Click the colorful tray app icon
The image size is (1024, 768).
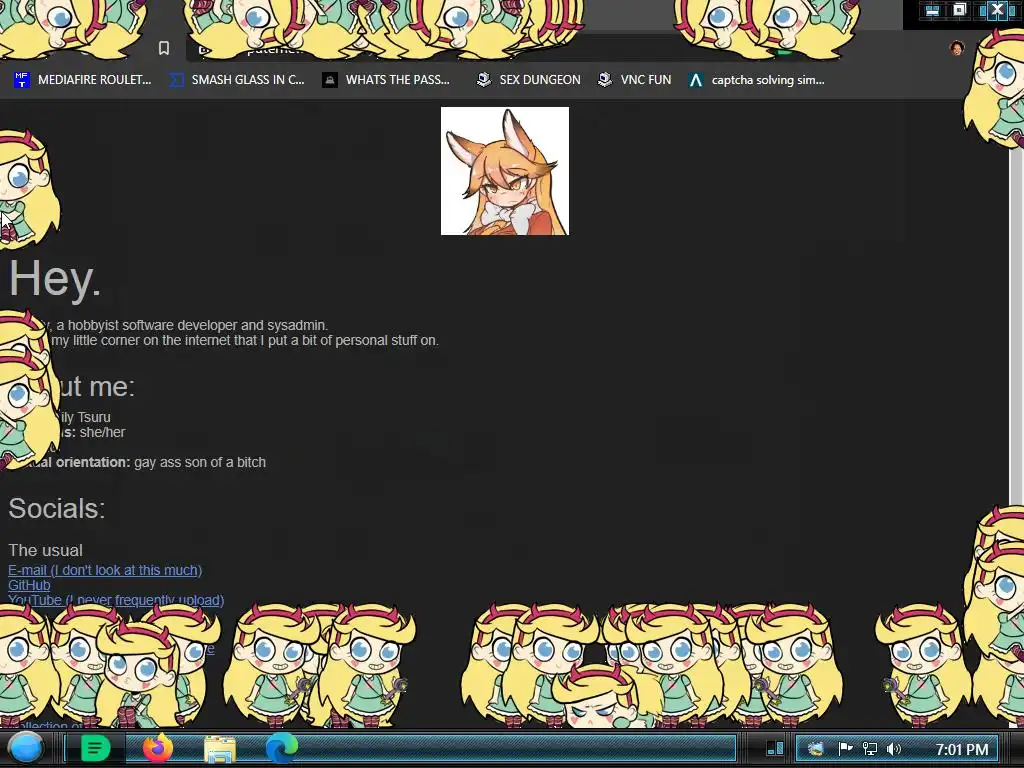(816, 749)
